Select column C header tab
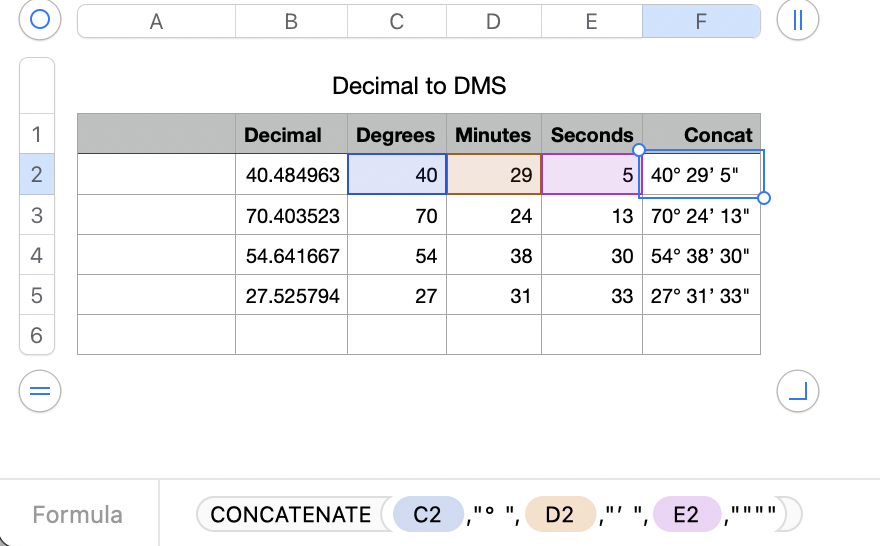This screenshot has width=880, height=546. click(397, 21)
